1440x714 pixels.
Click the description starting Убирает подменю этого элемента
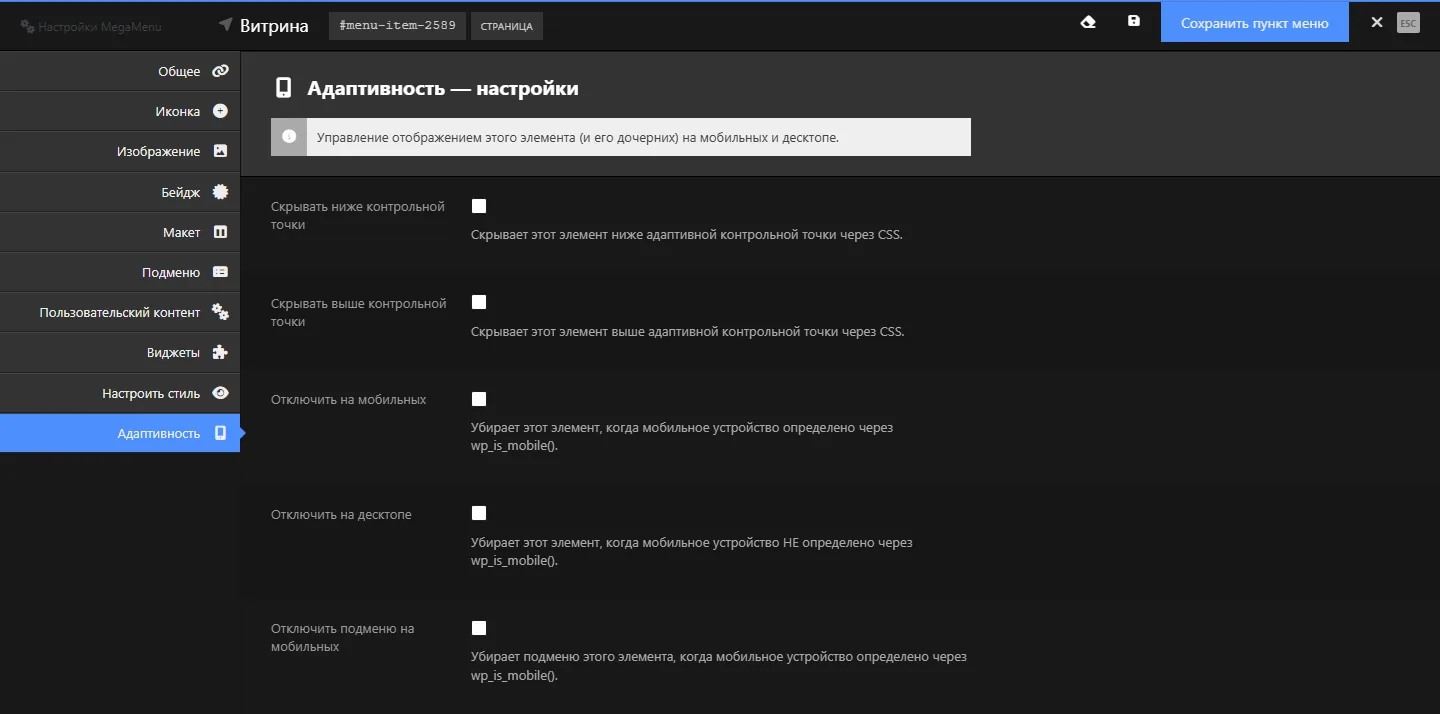coord(719,666)
